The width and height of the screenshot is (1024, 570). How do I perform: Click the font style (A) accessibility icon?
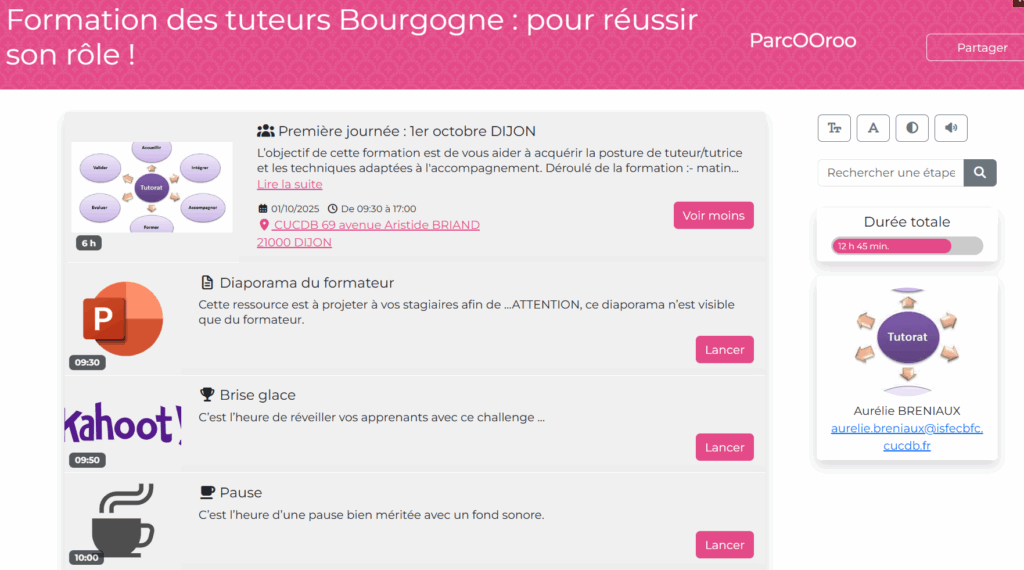(873, 128)
